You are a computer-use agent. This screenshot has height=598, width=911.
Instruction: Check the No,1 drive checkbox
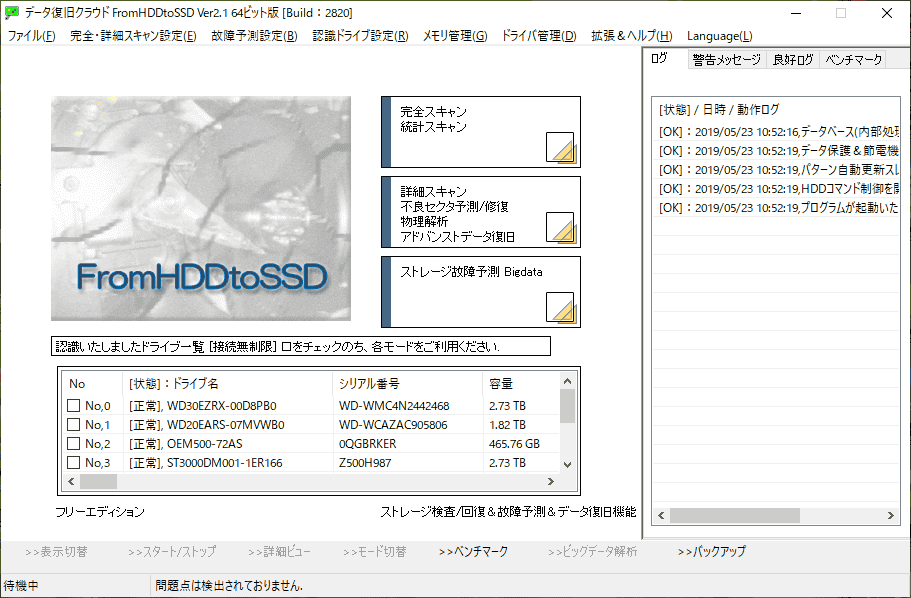[74, 425]
